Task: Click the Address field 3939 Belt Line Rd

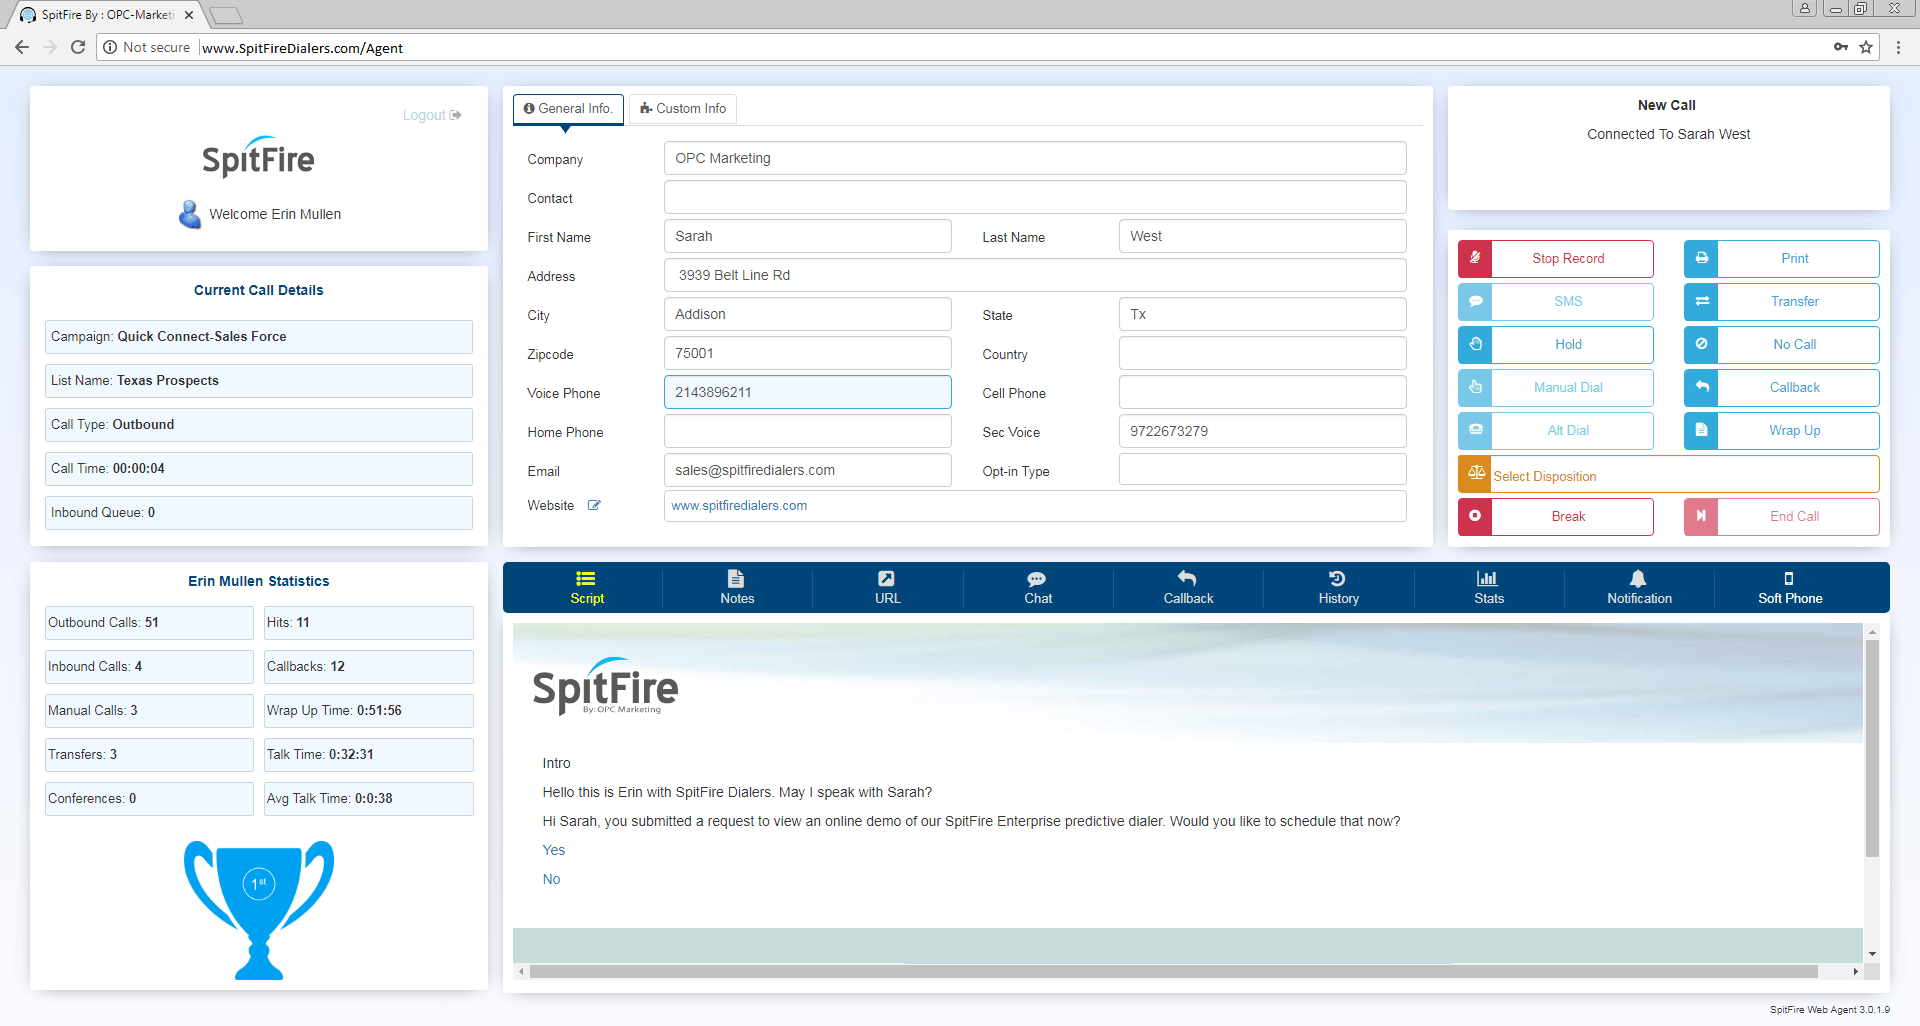Action: (1035, 275)
